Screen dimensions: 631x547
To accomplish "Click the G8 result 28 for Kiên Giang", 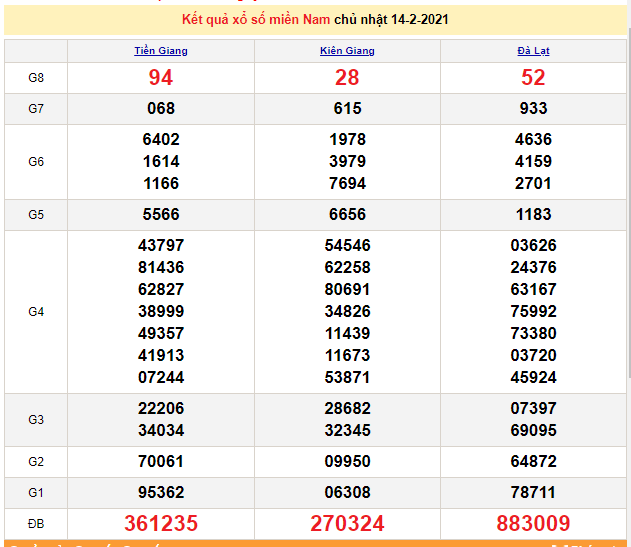I will 347,78.
